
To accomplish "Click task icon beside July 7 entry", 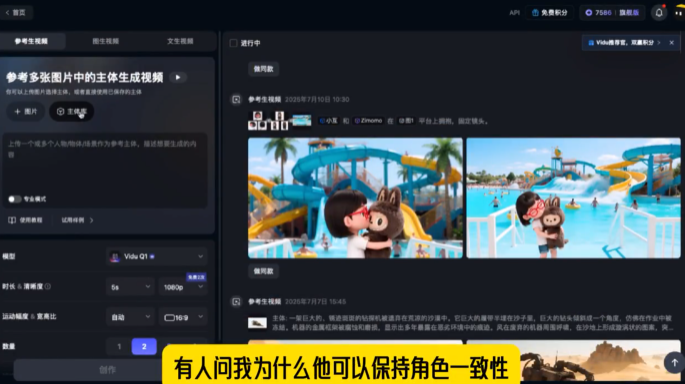I will [x=236, y=301].
